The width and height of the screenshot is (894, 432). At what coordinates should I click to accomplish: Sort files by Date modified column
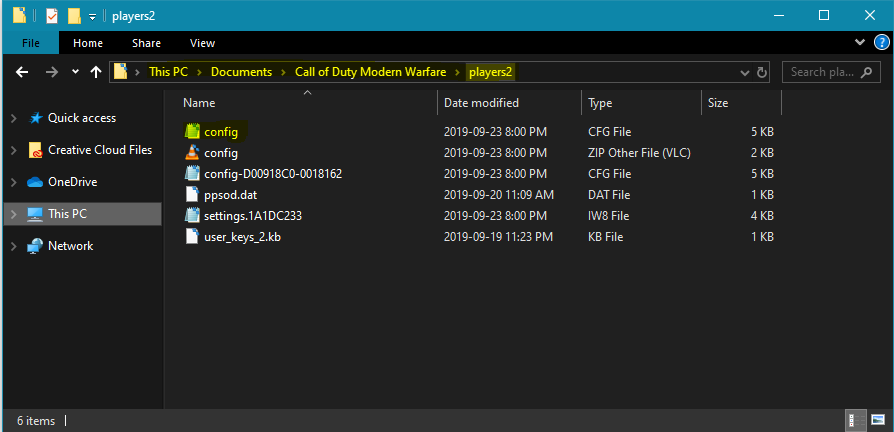[x=481, y=103]
